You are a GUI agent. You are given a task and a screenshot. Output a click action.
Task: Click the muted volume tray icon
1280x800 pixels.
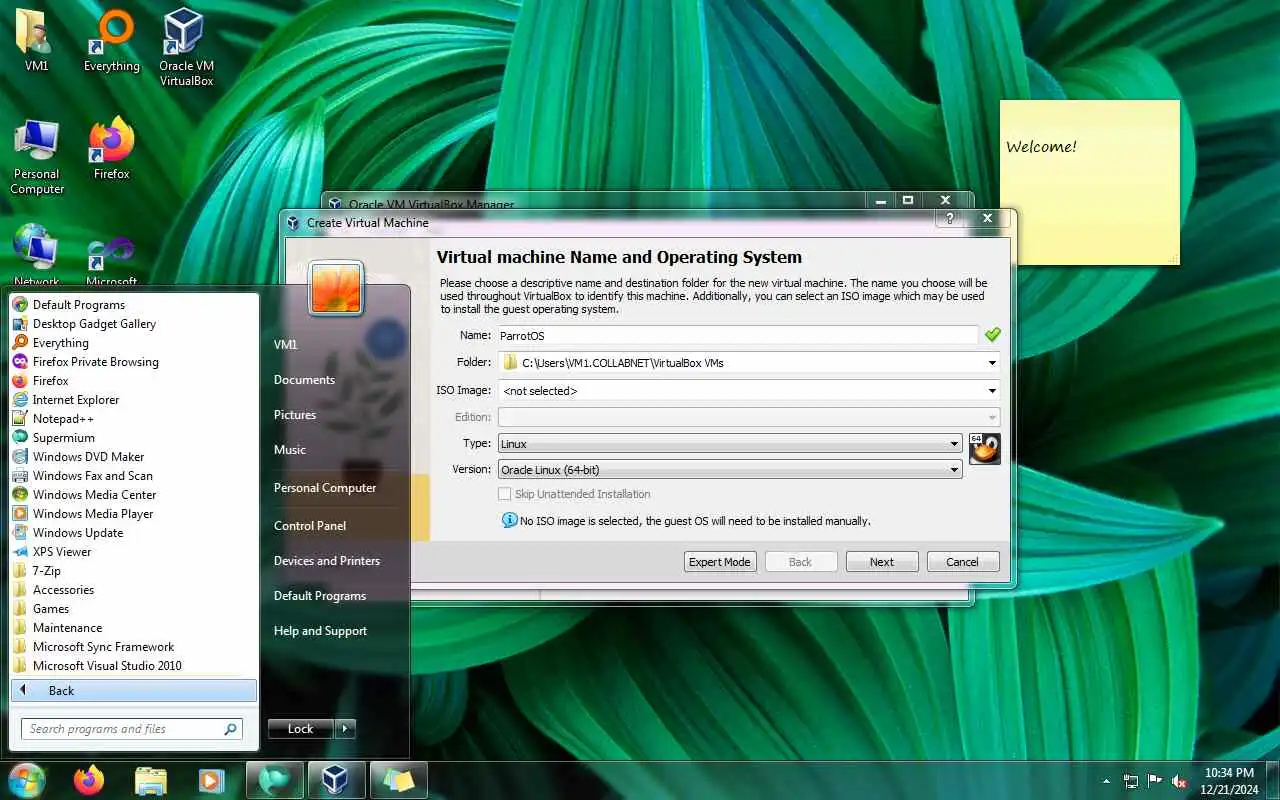1180,781
